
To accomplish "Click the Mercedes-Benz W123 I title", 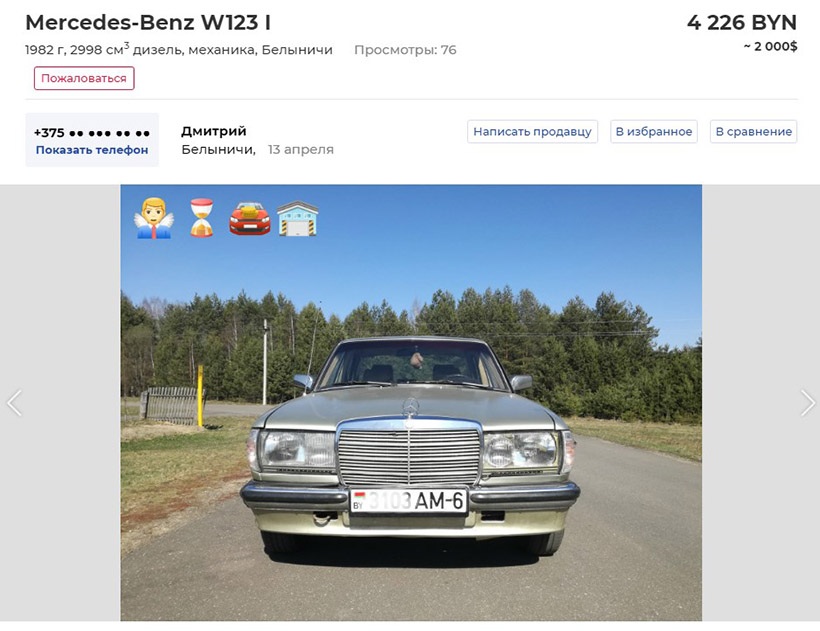I will pyautogui.click(x=148, y=22).
